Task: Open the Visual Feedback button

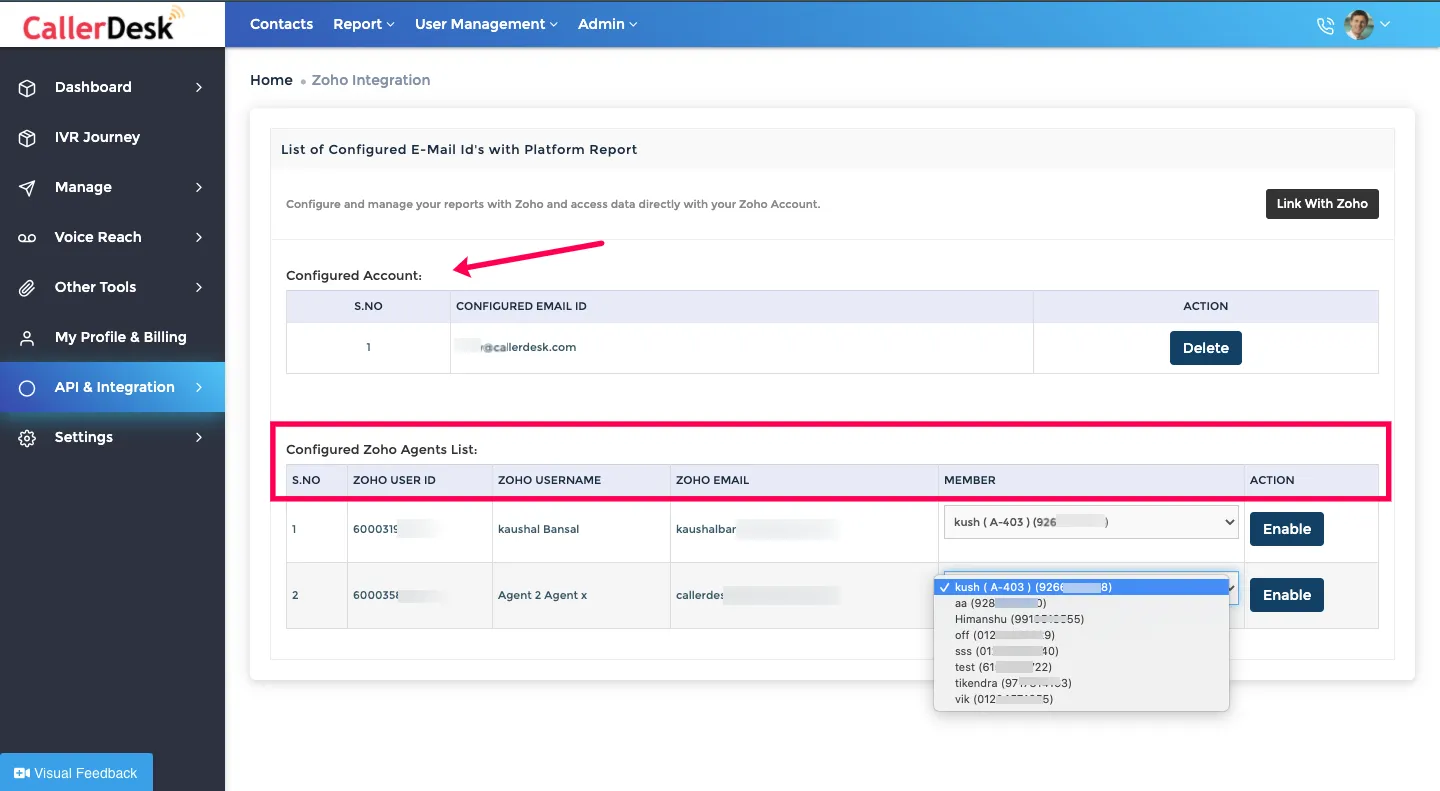Action: click(x=76, y=772)
